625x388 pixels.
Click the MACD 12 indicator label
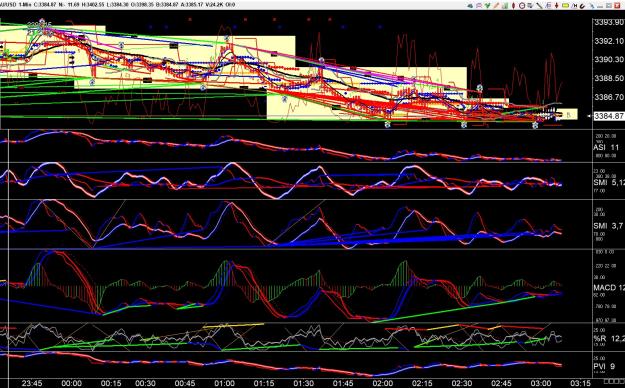[x=609, y=288]
